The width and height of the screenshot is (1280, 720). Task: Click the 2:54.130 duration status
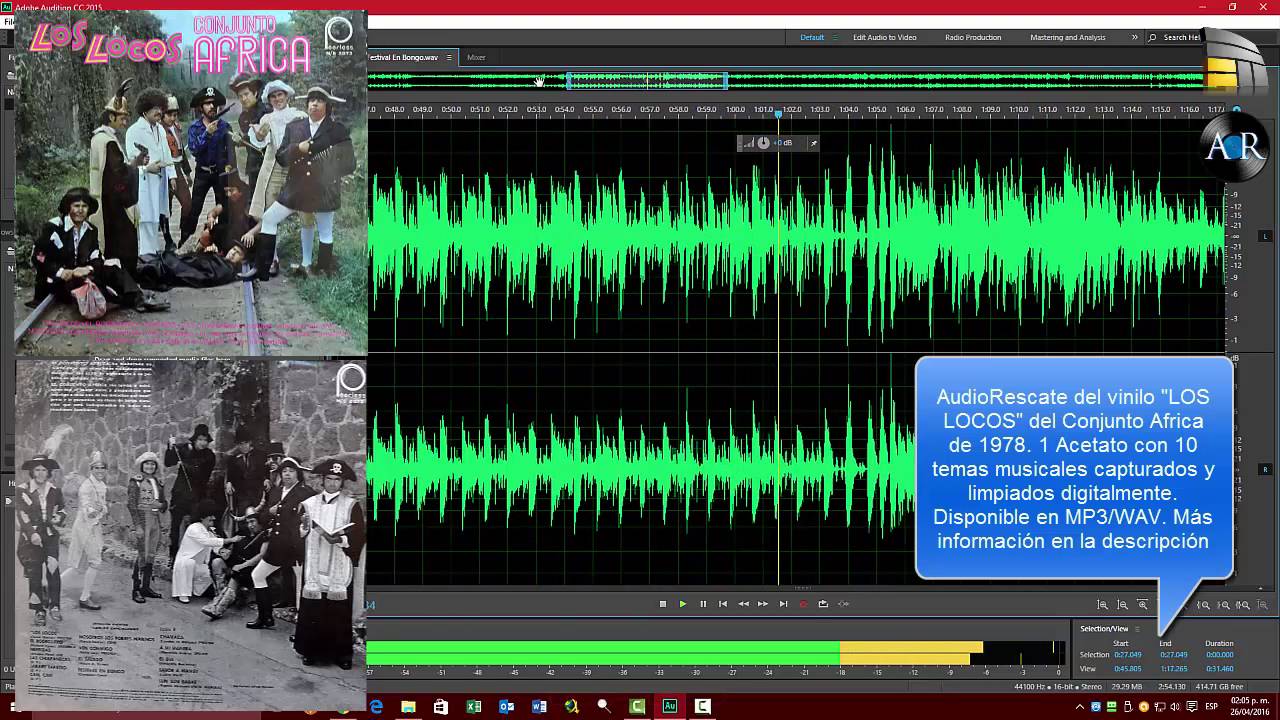coord(1172,687)
